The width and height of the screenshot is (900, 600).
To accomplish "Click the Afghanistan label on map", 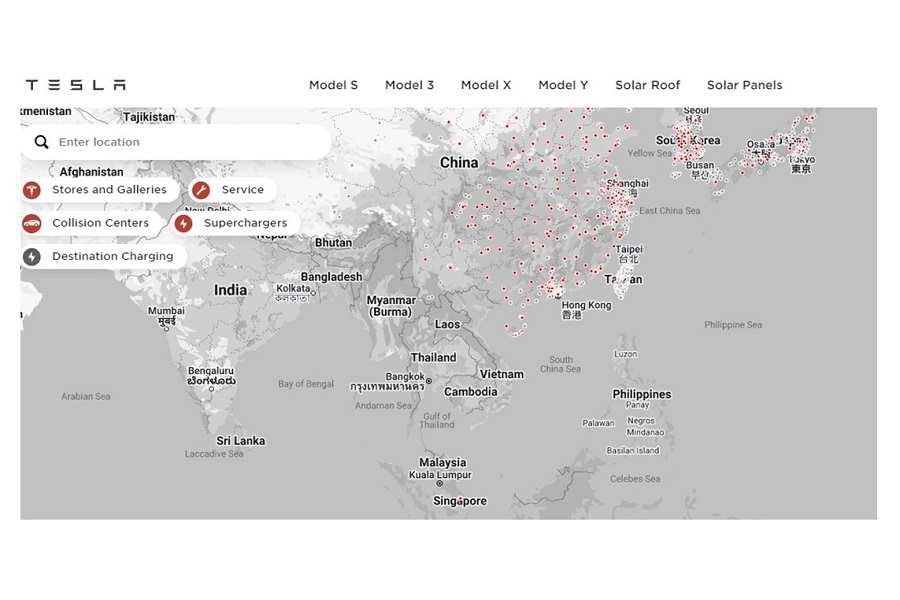I will pyautogui.click(x=91, y=172).
